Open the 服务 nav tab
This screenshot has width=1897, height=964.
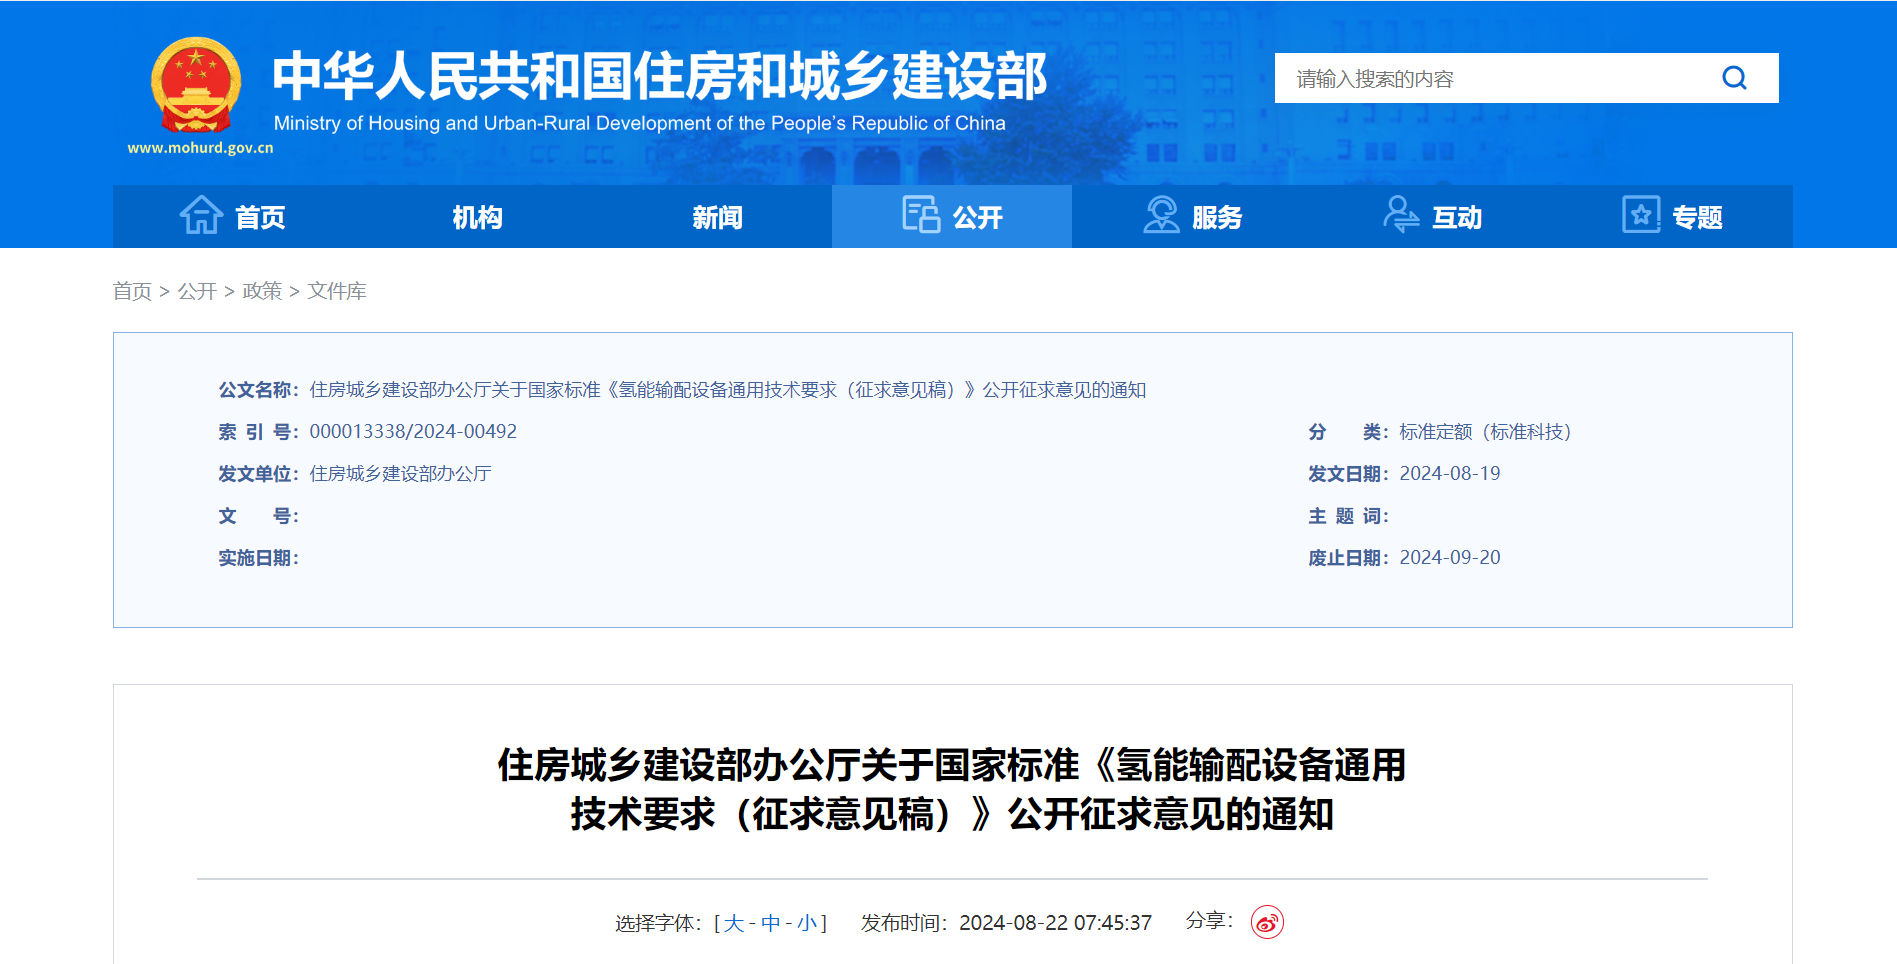1192,216
